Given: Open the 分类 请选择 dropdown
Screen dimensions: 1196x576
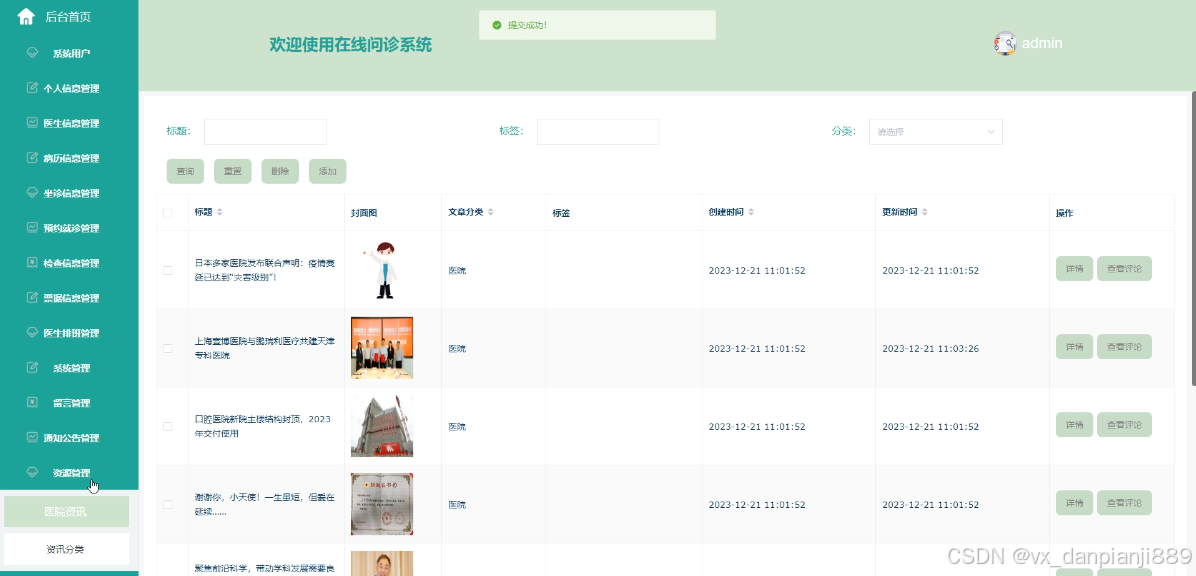Looking at the screenshot, I should 936,131.
